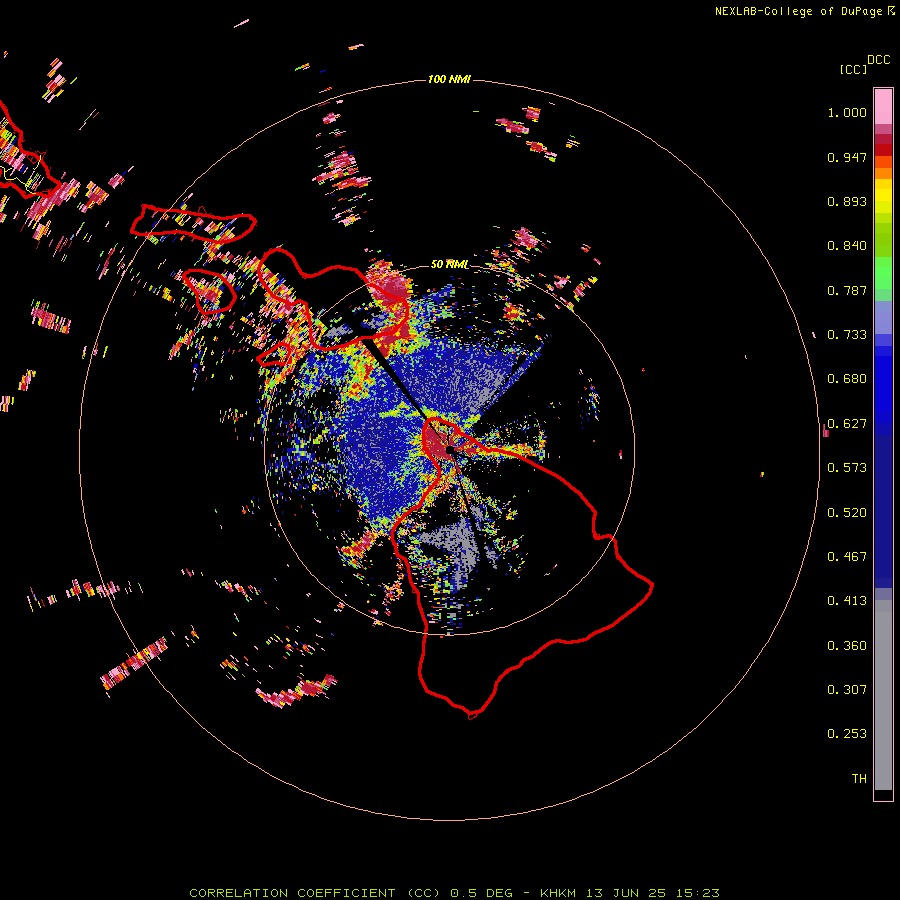Select the 0.5 DEG elevation text
Viewport: 900px width, 900px height.
482,893
